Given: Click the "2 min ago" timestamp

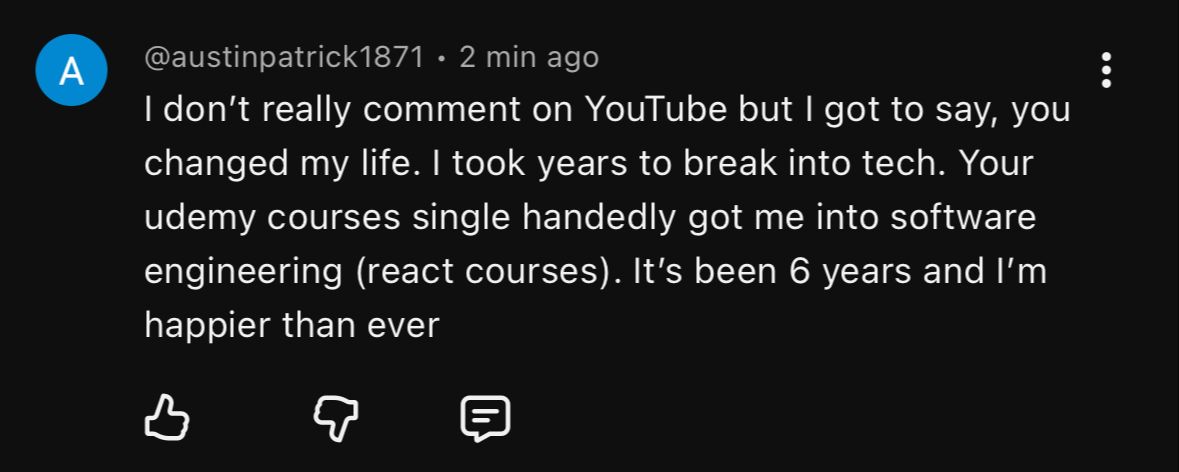Looking at the screenshot, I should [529, 58].
